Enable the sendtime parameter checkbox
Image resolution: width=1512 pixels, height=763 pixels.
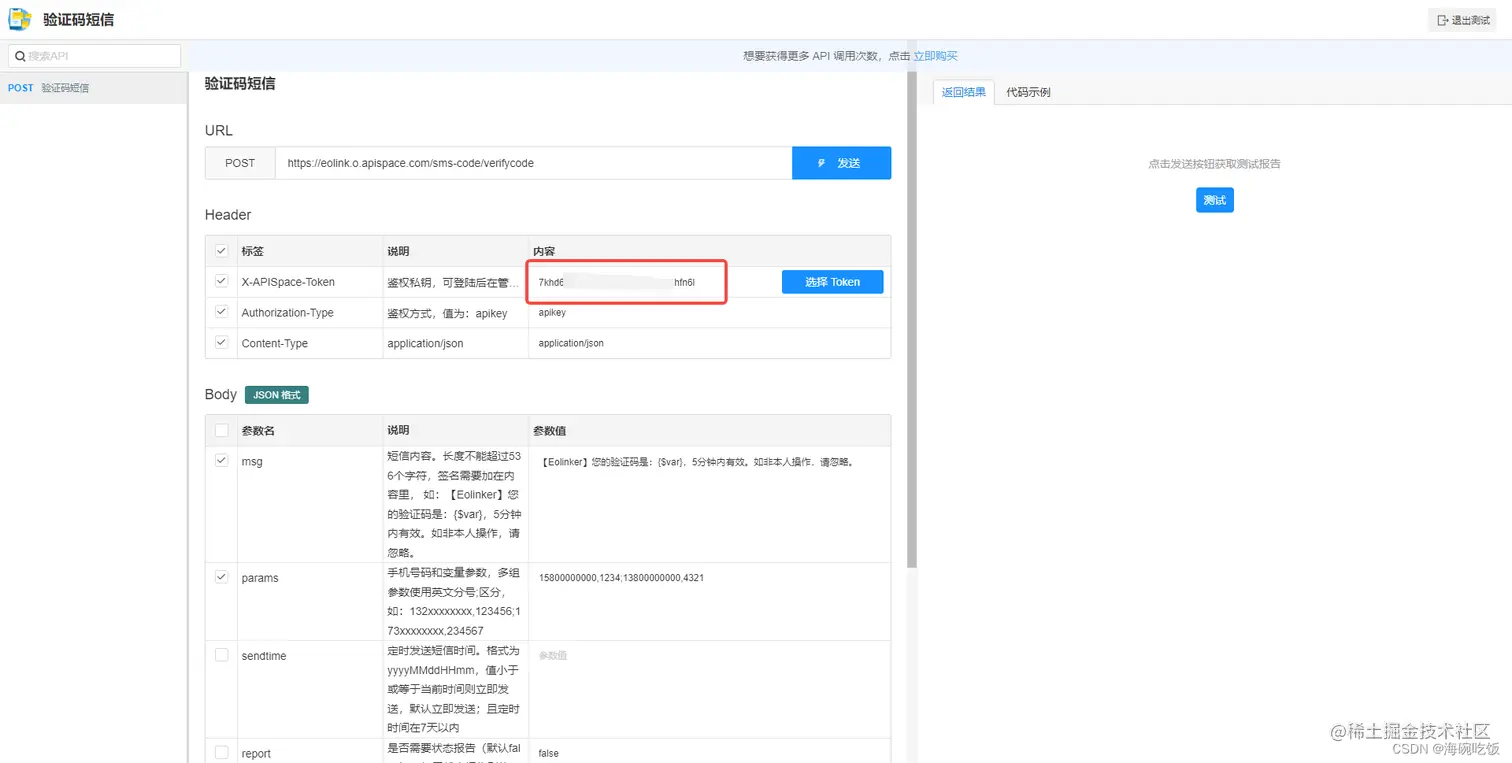pos(221,655)
